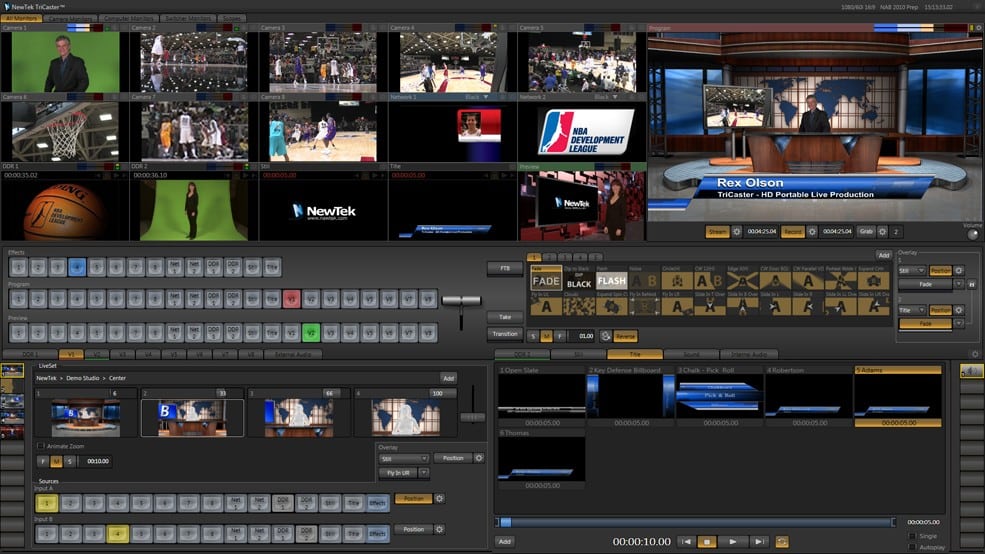Click the Stop playback button
This screenshot has width=985, height=554.
click(707, 541)
